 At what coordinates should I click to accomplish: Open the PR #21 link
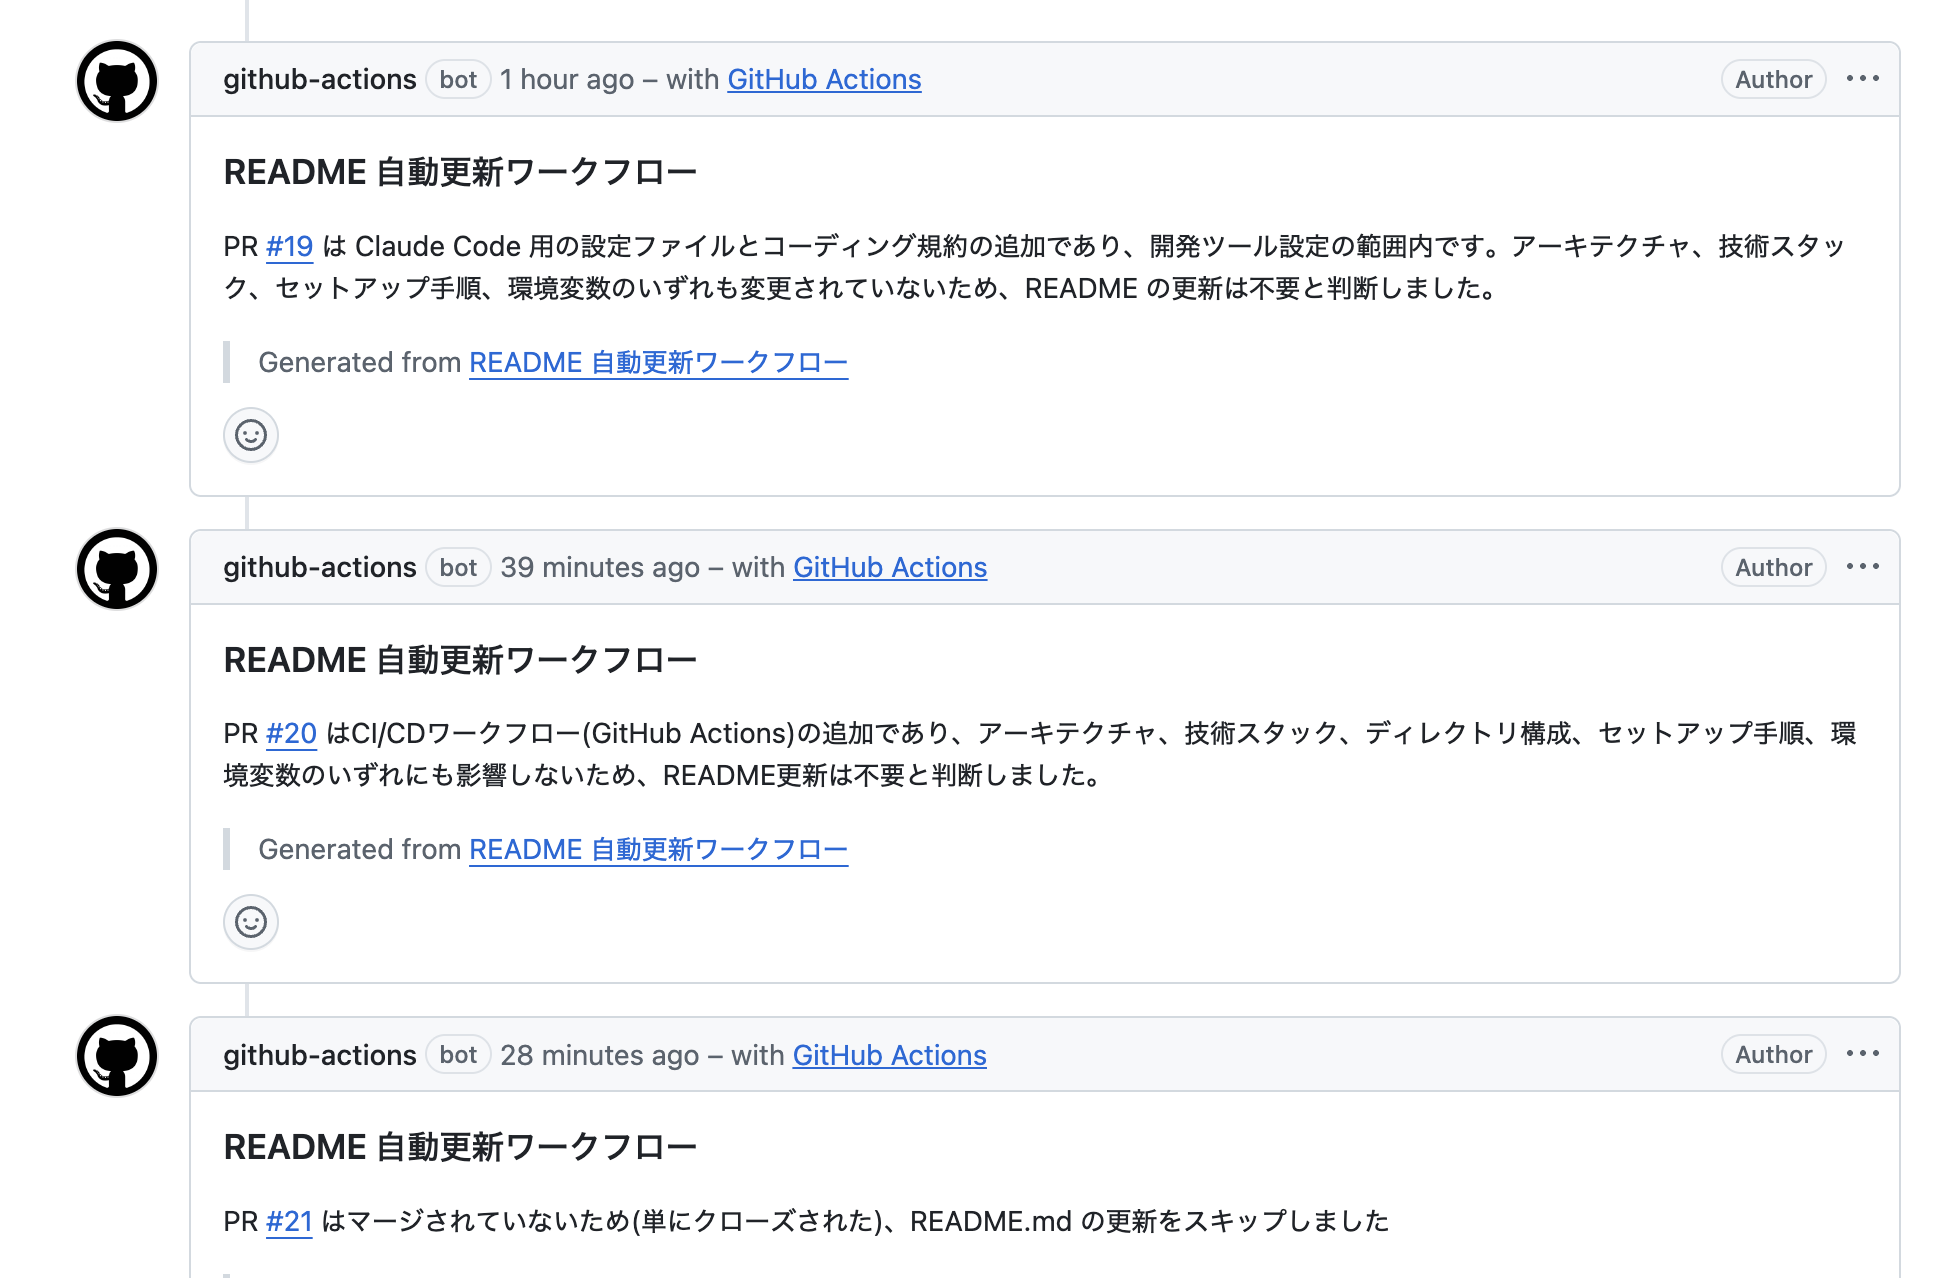point(289,1221)
